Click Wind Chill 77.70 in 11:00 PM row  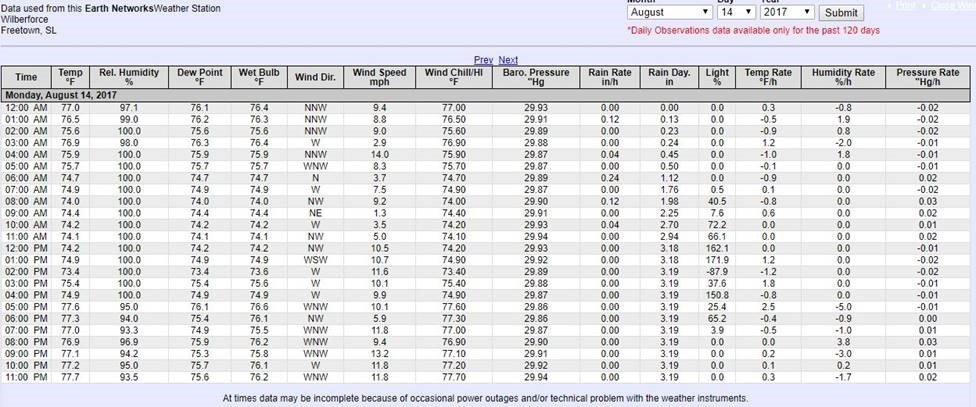pos(454,377)
